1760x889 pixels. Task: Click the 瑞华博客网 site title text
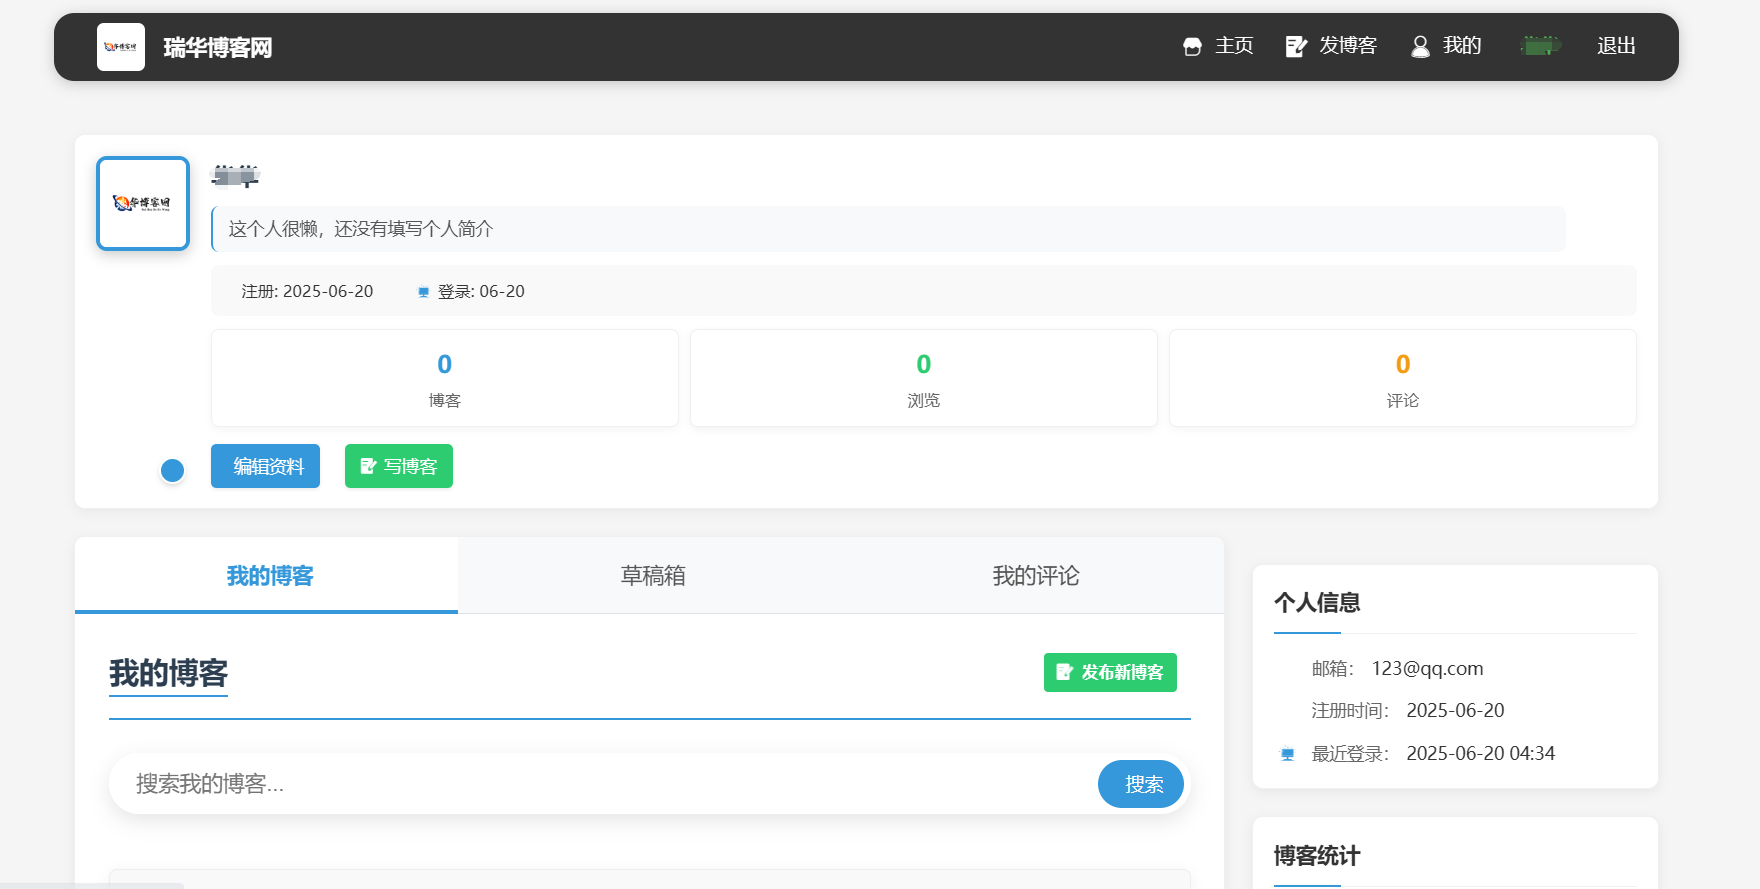(218, 48)
